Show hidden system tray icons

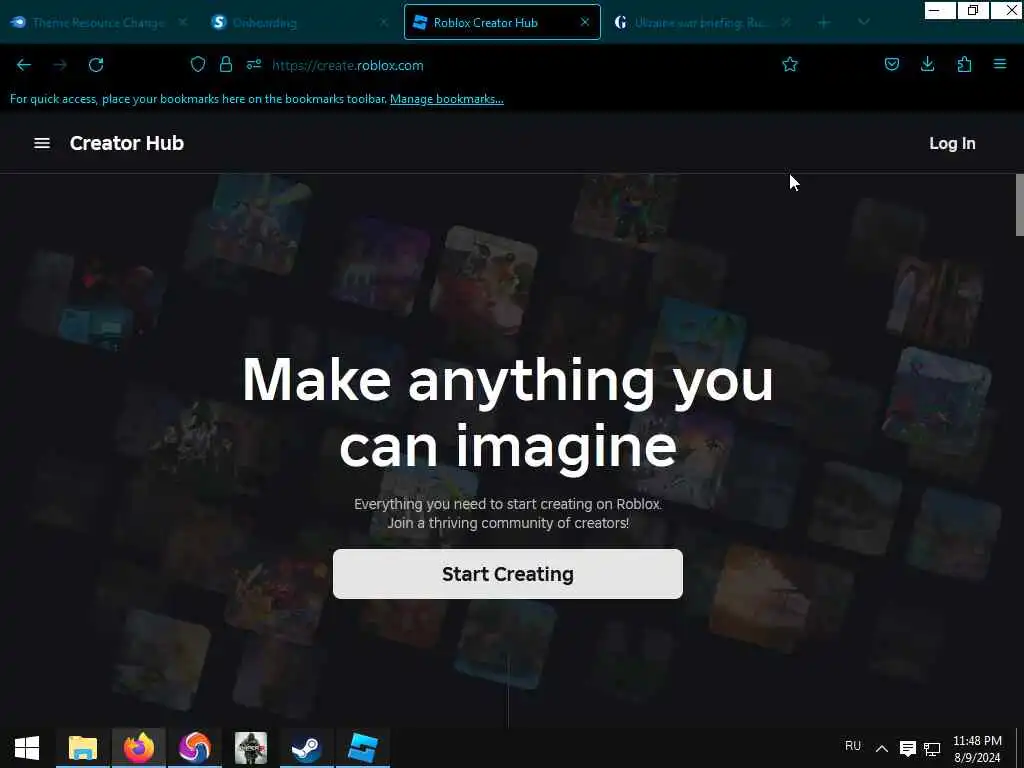tap(882, 748)
